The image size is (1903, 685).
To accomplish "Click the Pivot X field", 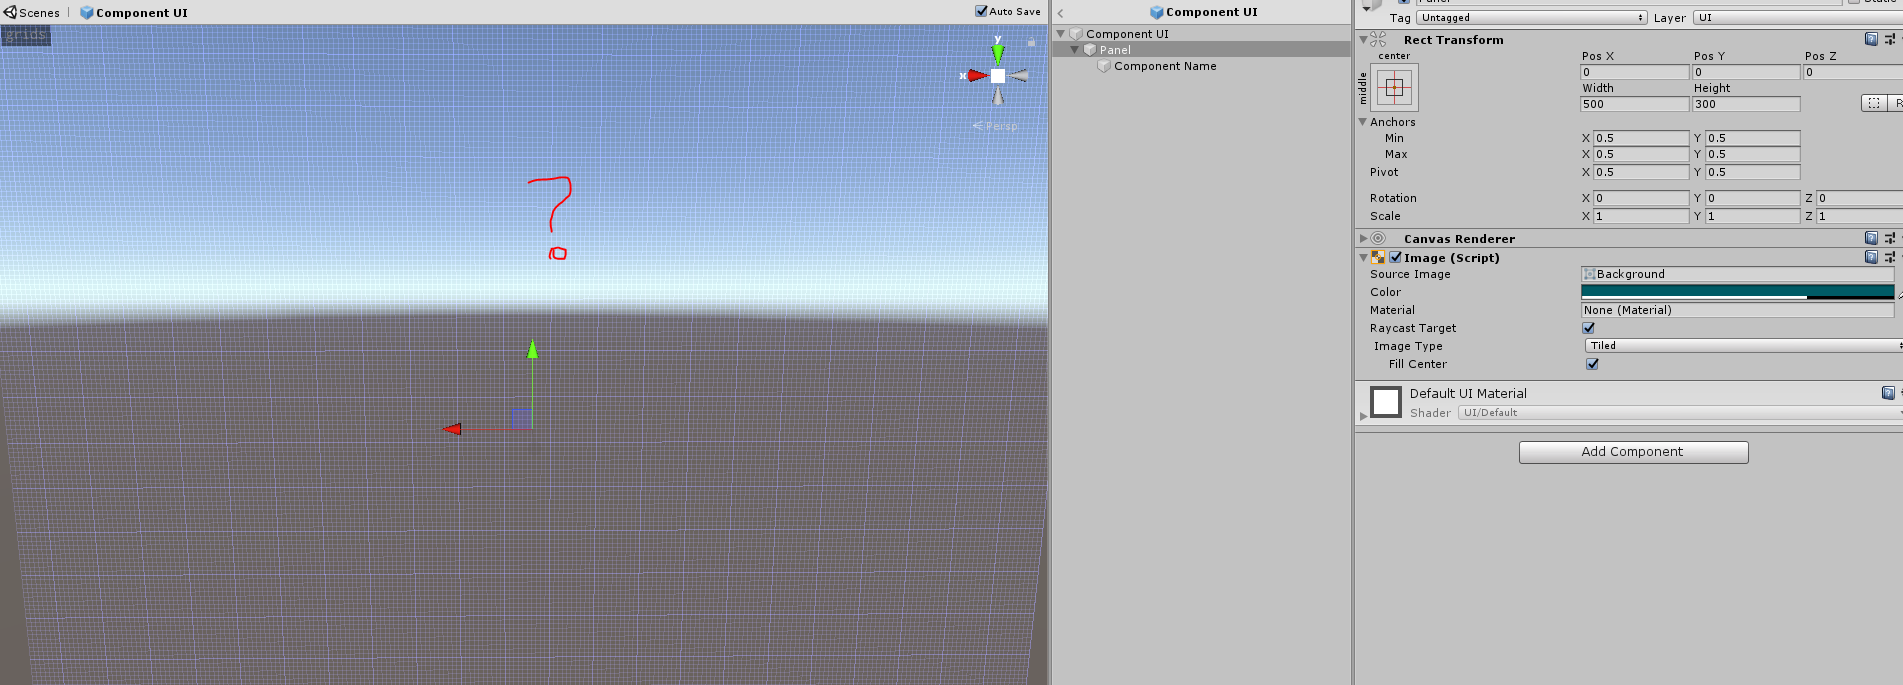I will (1641, 172).
